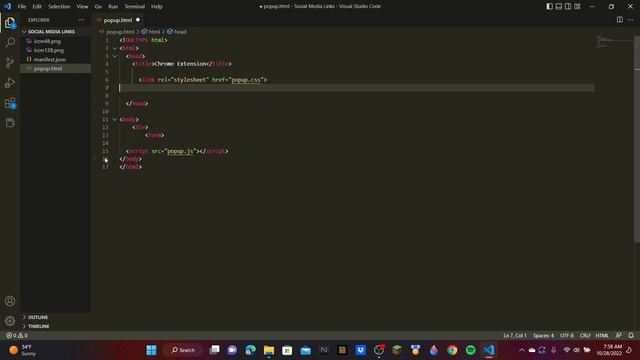
Task: Click the weather widget in taskbar
Action: point(23,350)
